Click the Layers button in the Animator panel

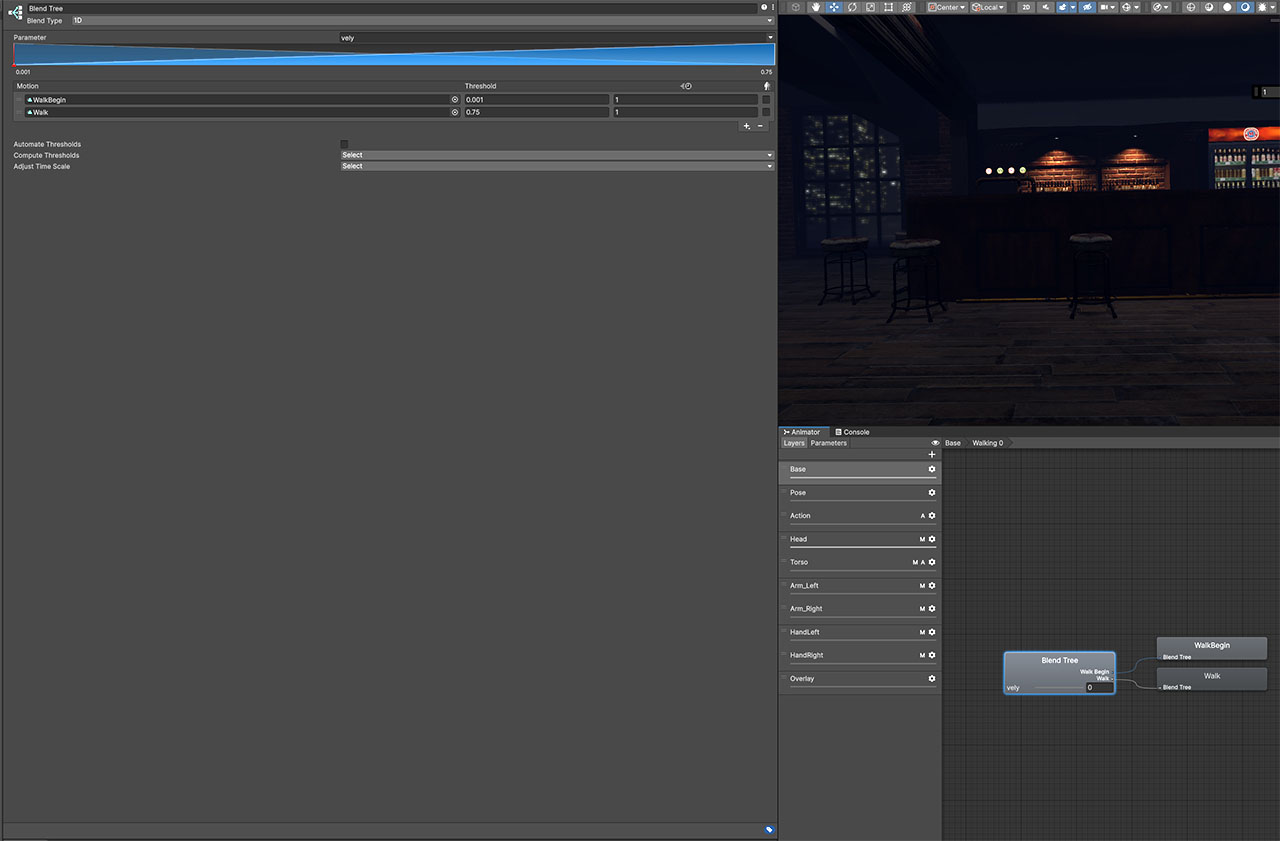click(x=793, y=442)
